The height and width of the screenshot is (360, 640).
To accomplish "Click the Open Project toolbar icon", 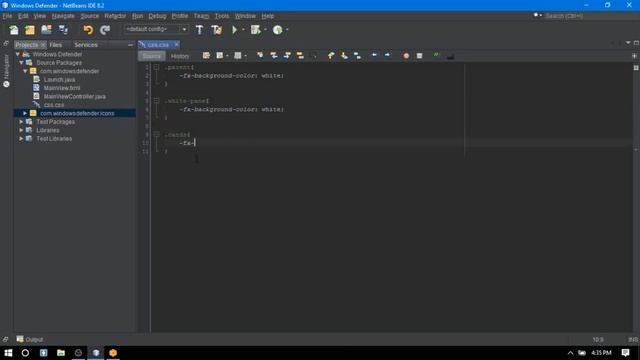I will pyautogui.click(x=47, y=30).
